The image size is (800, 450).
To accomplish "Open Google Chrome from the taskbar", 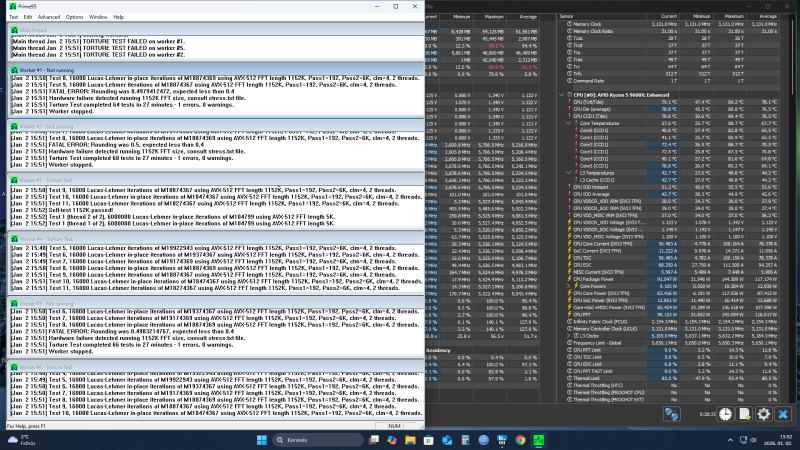I will [520, 440].
